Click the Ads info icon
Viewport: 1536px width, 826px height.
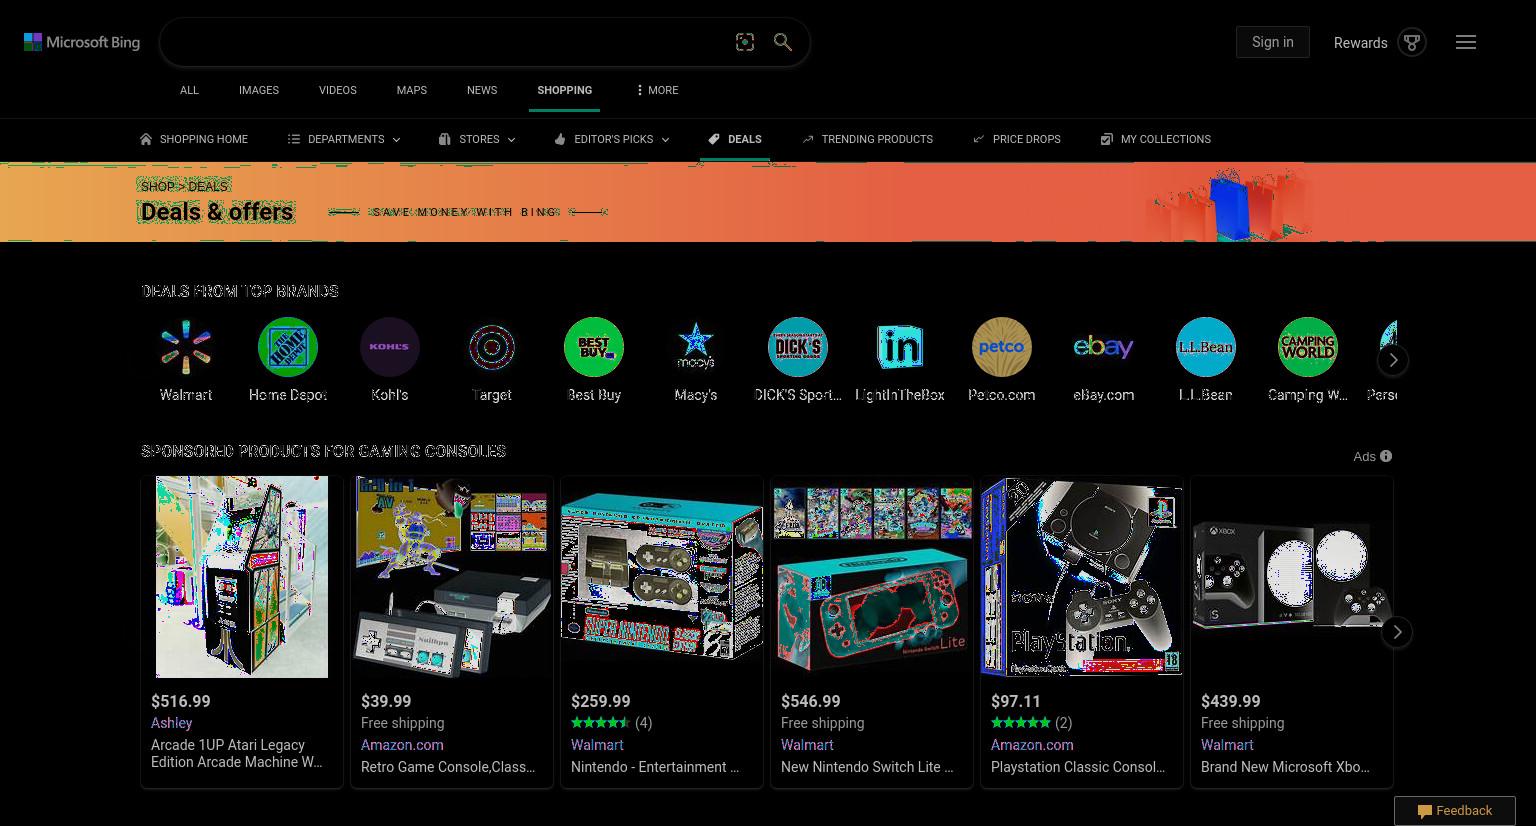coord(1386,456)
